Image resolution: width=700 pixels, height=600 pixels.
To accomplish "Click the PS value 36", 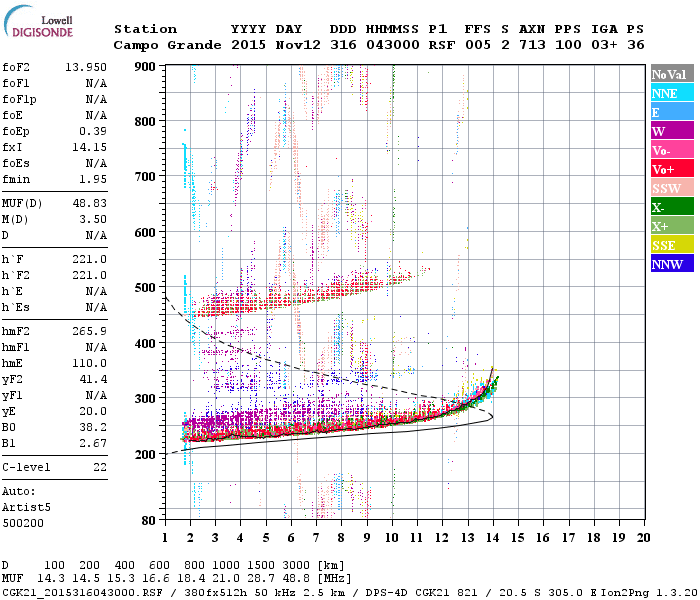I will tap(636, 45).
